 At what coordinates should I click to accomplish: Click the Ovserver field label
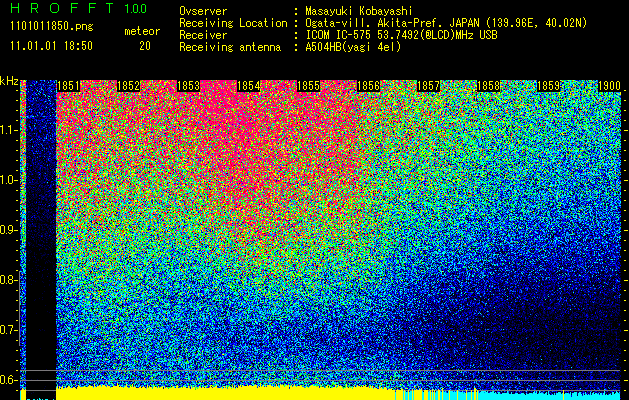pyautogui.click(x=203, y=11)
